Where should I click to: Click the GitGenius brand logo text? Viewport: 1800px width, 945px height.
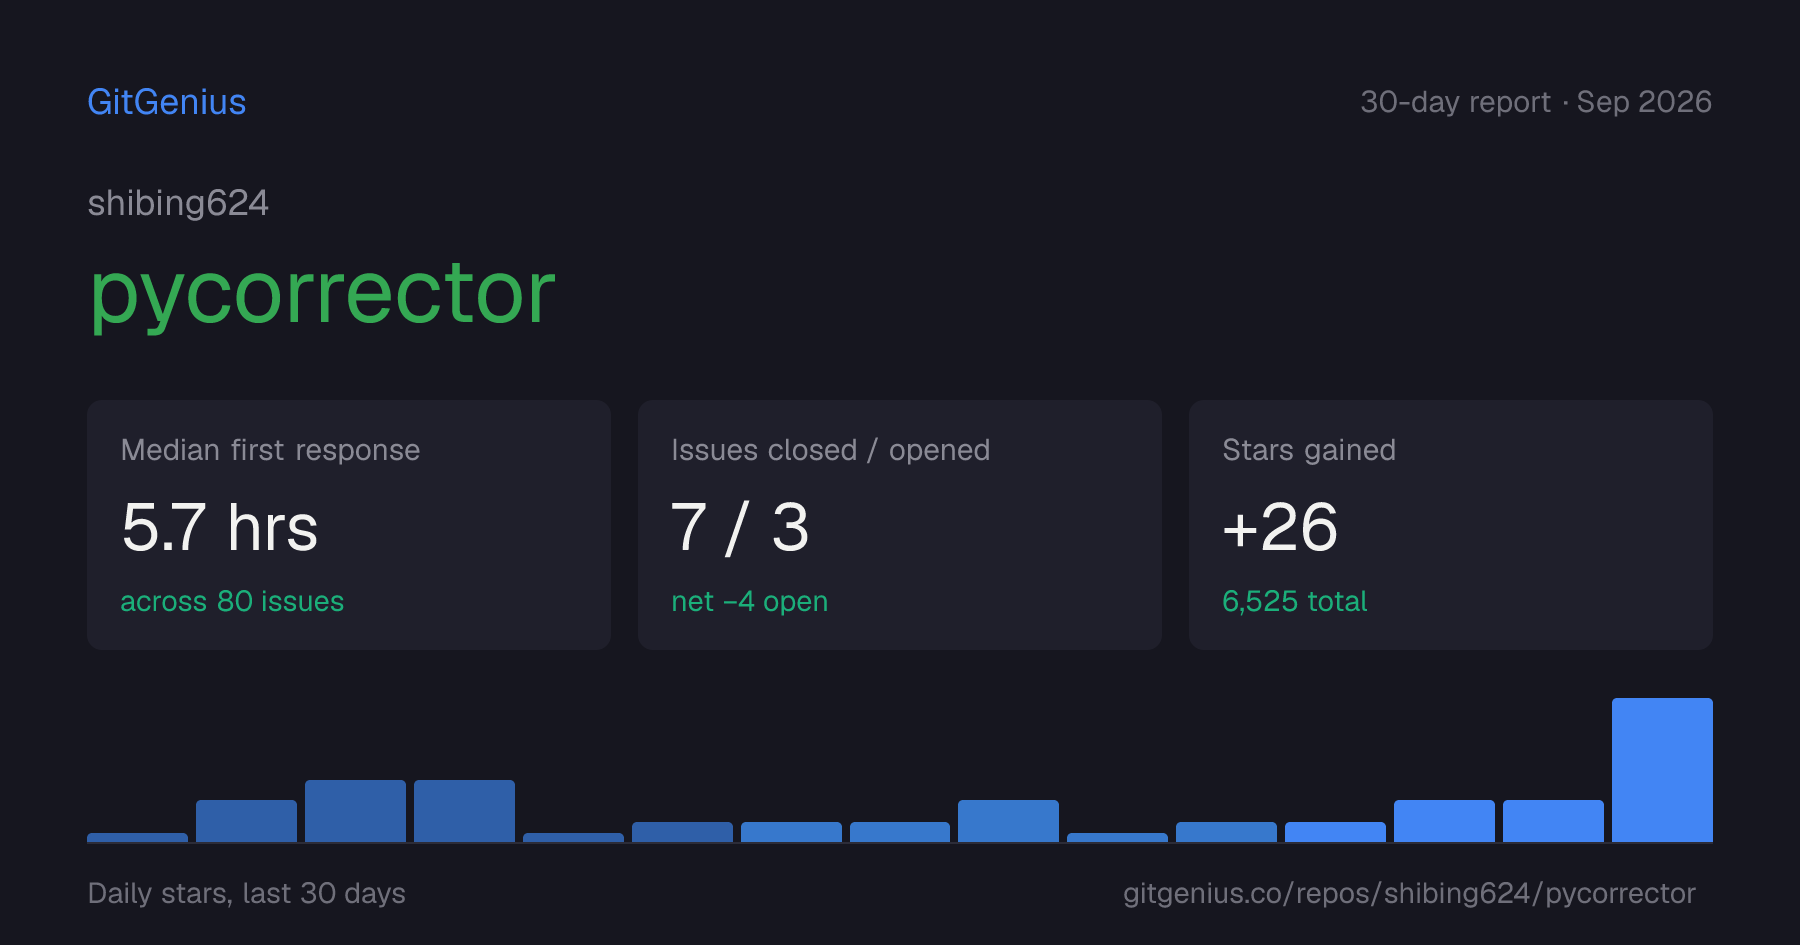click(167, 102)
